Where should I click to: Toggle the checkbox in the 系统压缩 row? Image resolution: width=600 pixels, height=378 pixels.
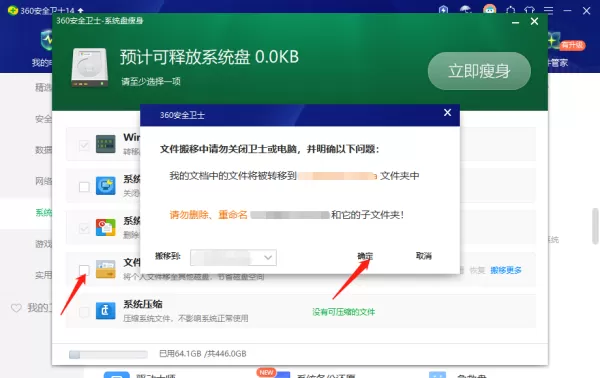[x=84, y=312]
